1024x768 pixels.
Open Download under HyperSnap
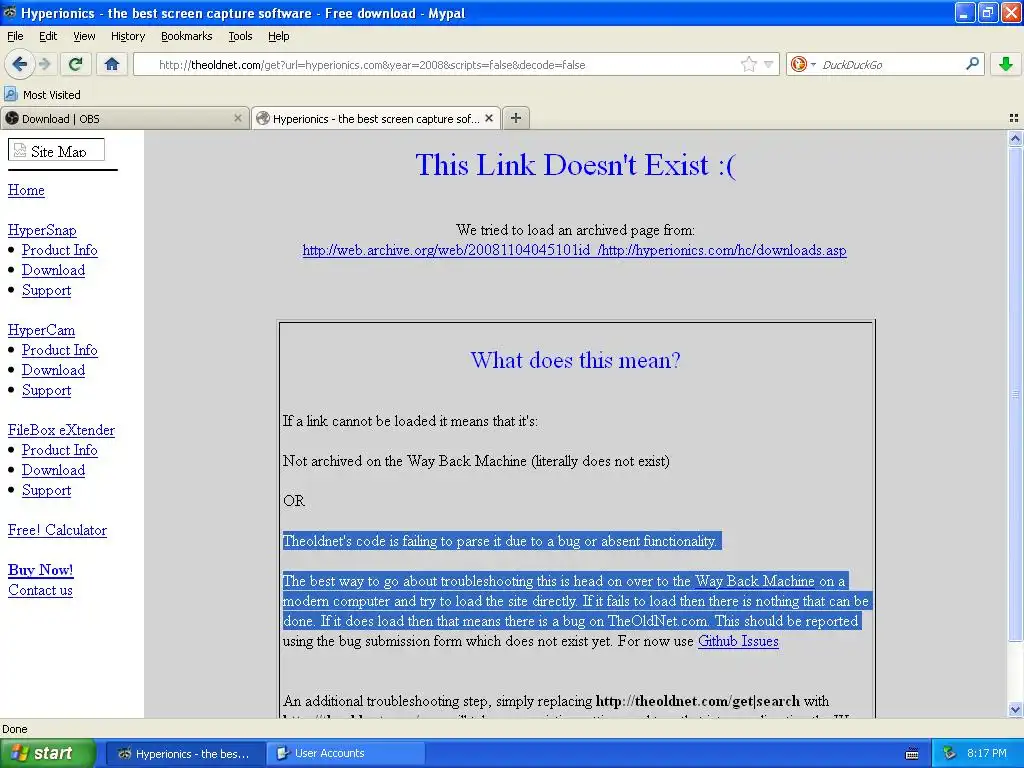point(54,270)
